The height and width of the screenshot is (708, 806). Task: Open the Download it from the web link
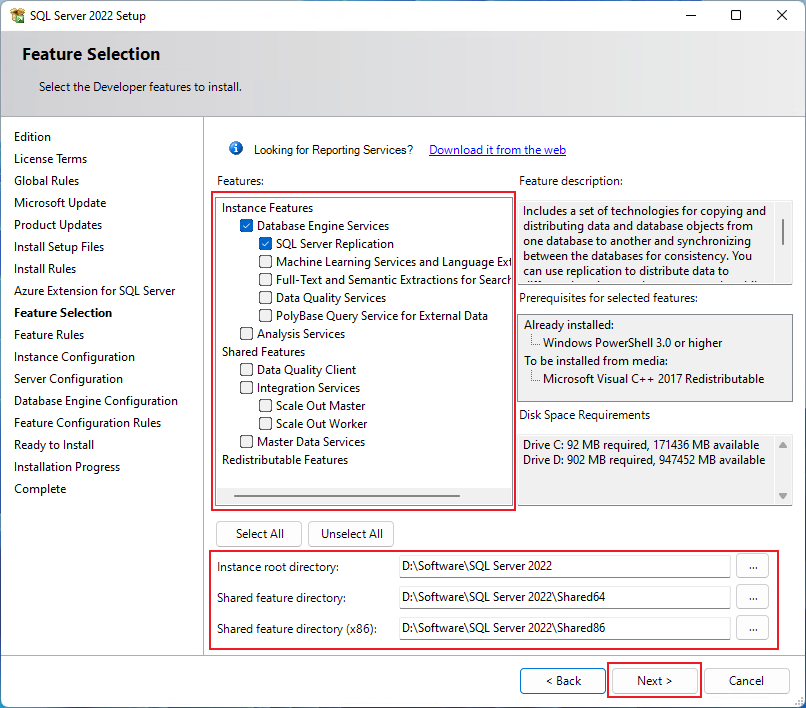point(497,150)
